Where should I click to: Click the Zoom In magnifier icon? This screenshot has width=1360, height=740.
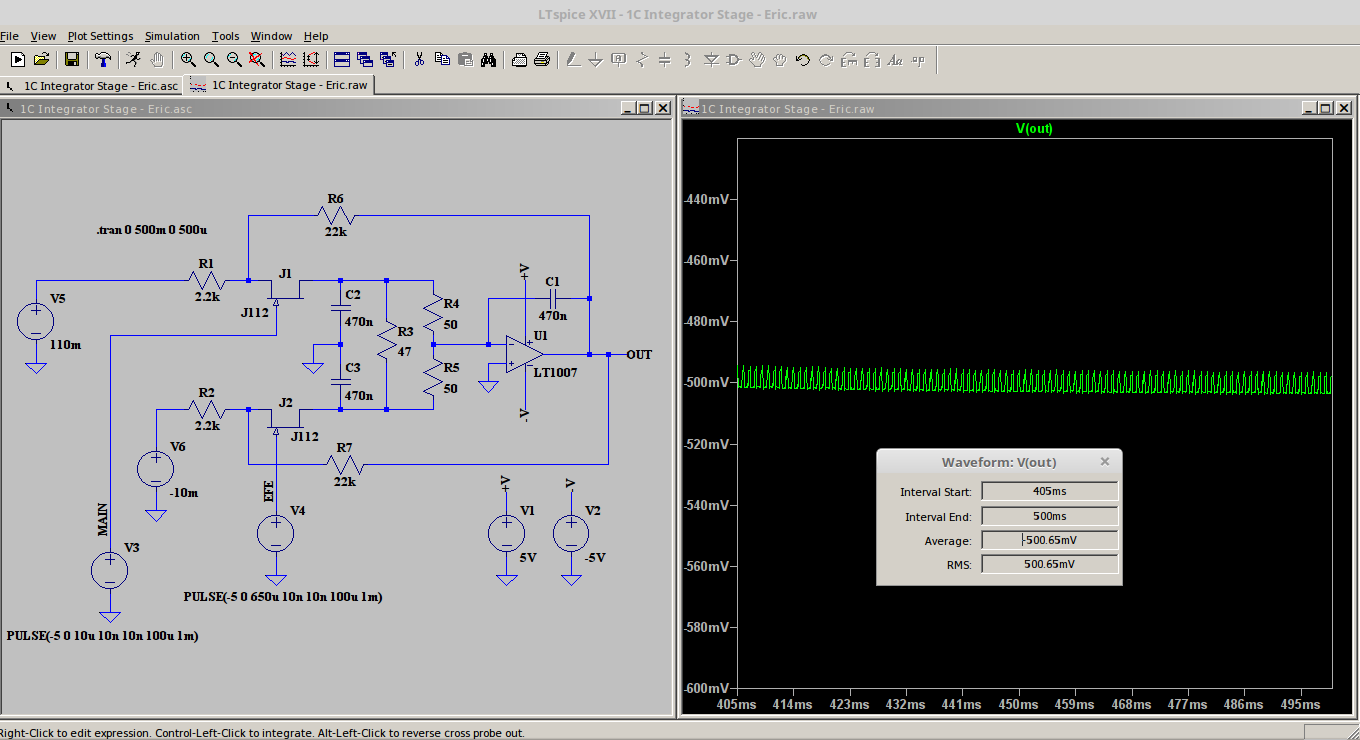[x=188, y=60]
